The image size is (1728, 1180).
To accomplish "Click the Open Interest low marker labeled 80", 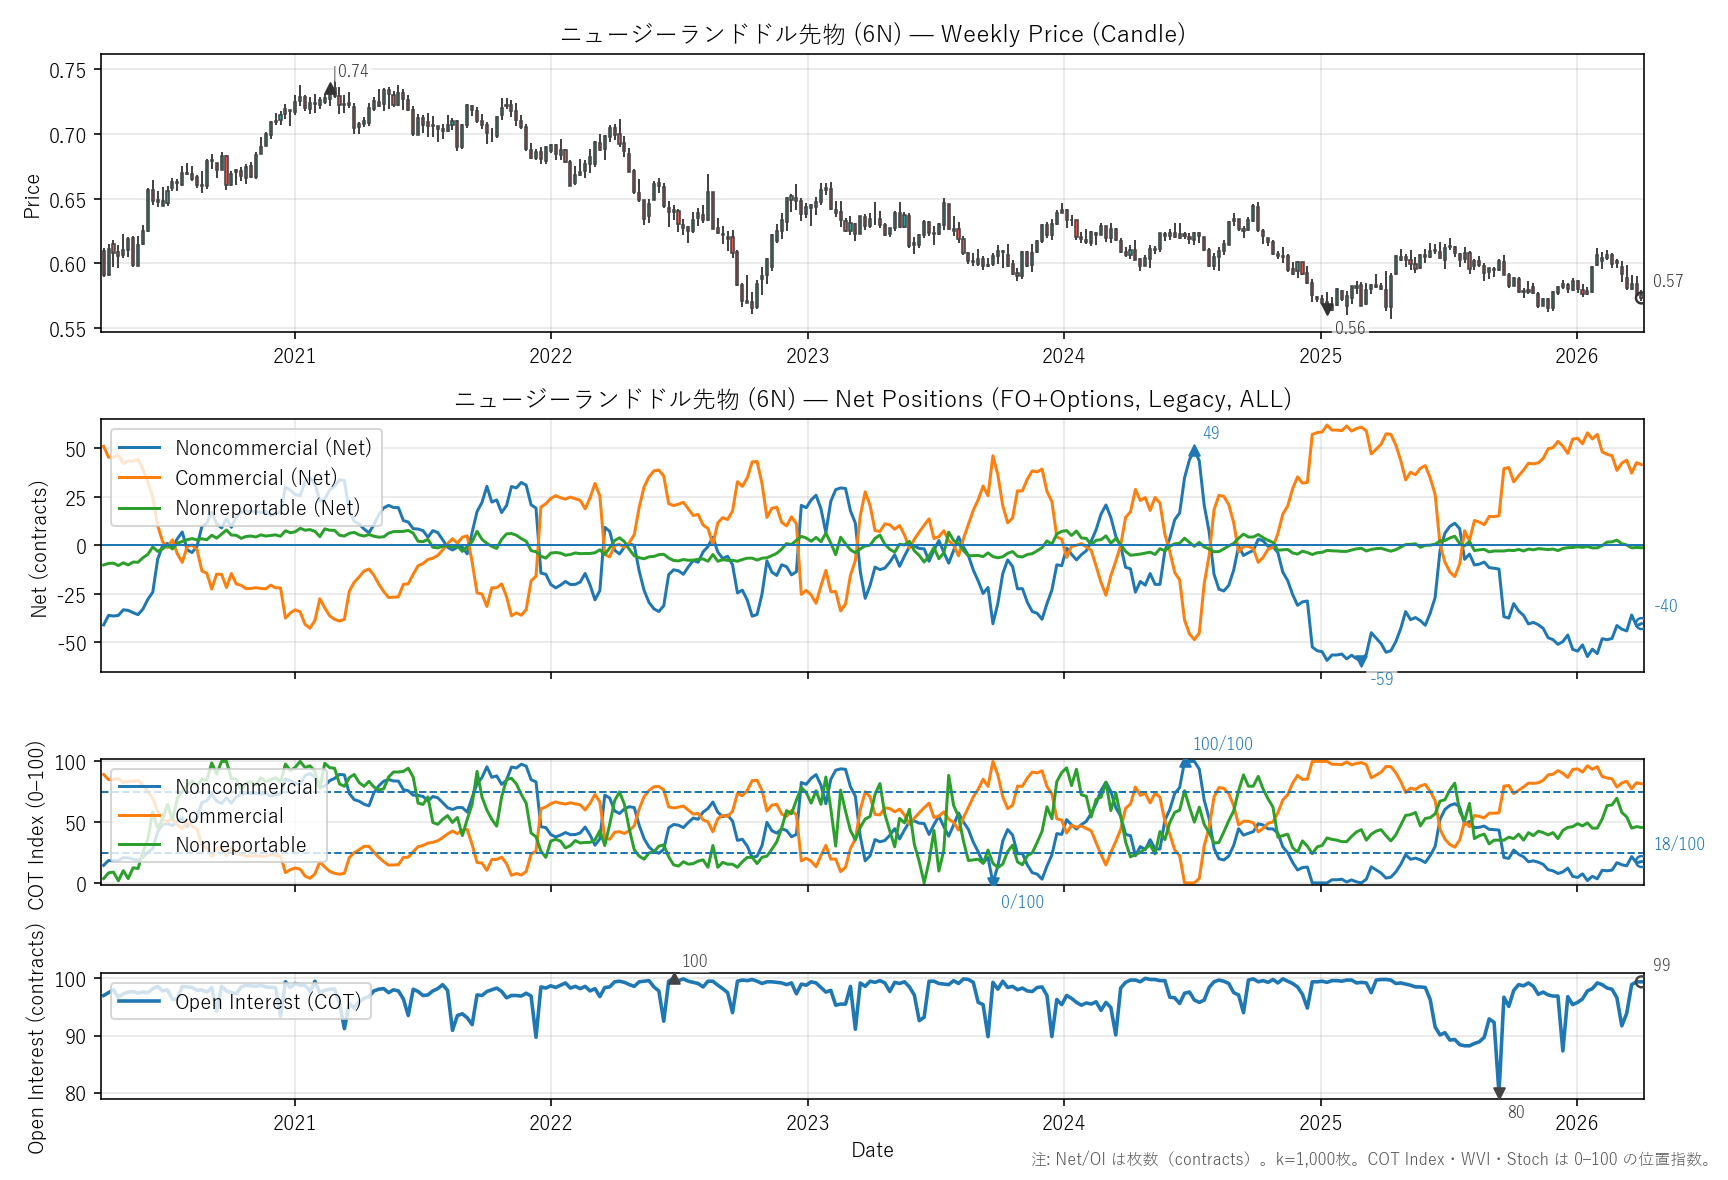I will [x=1499, y=1092].
